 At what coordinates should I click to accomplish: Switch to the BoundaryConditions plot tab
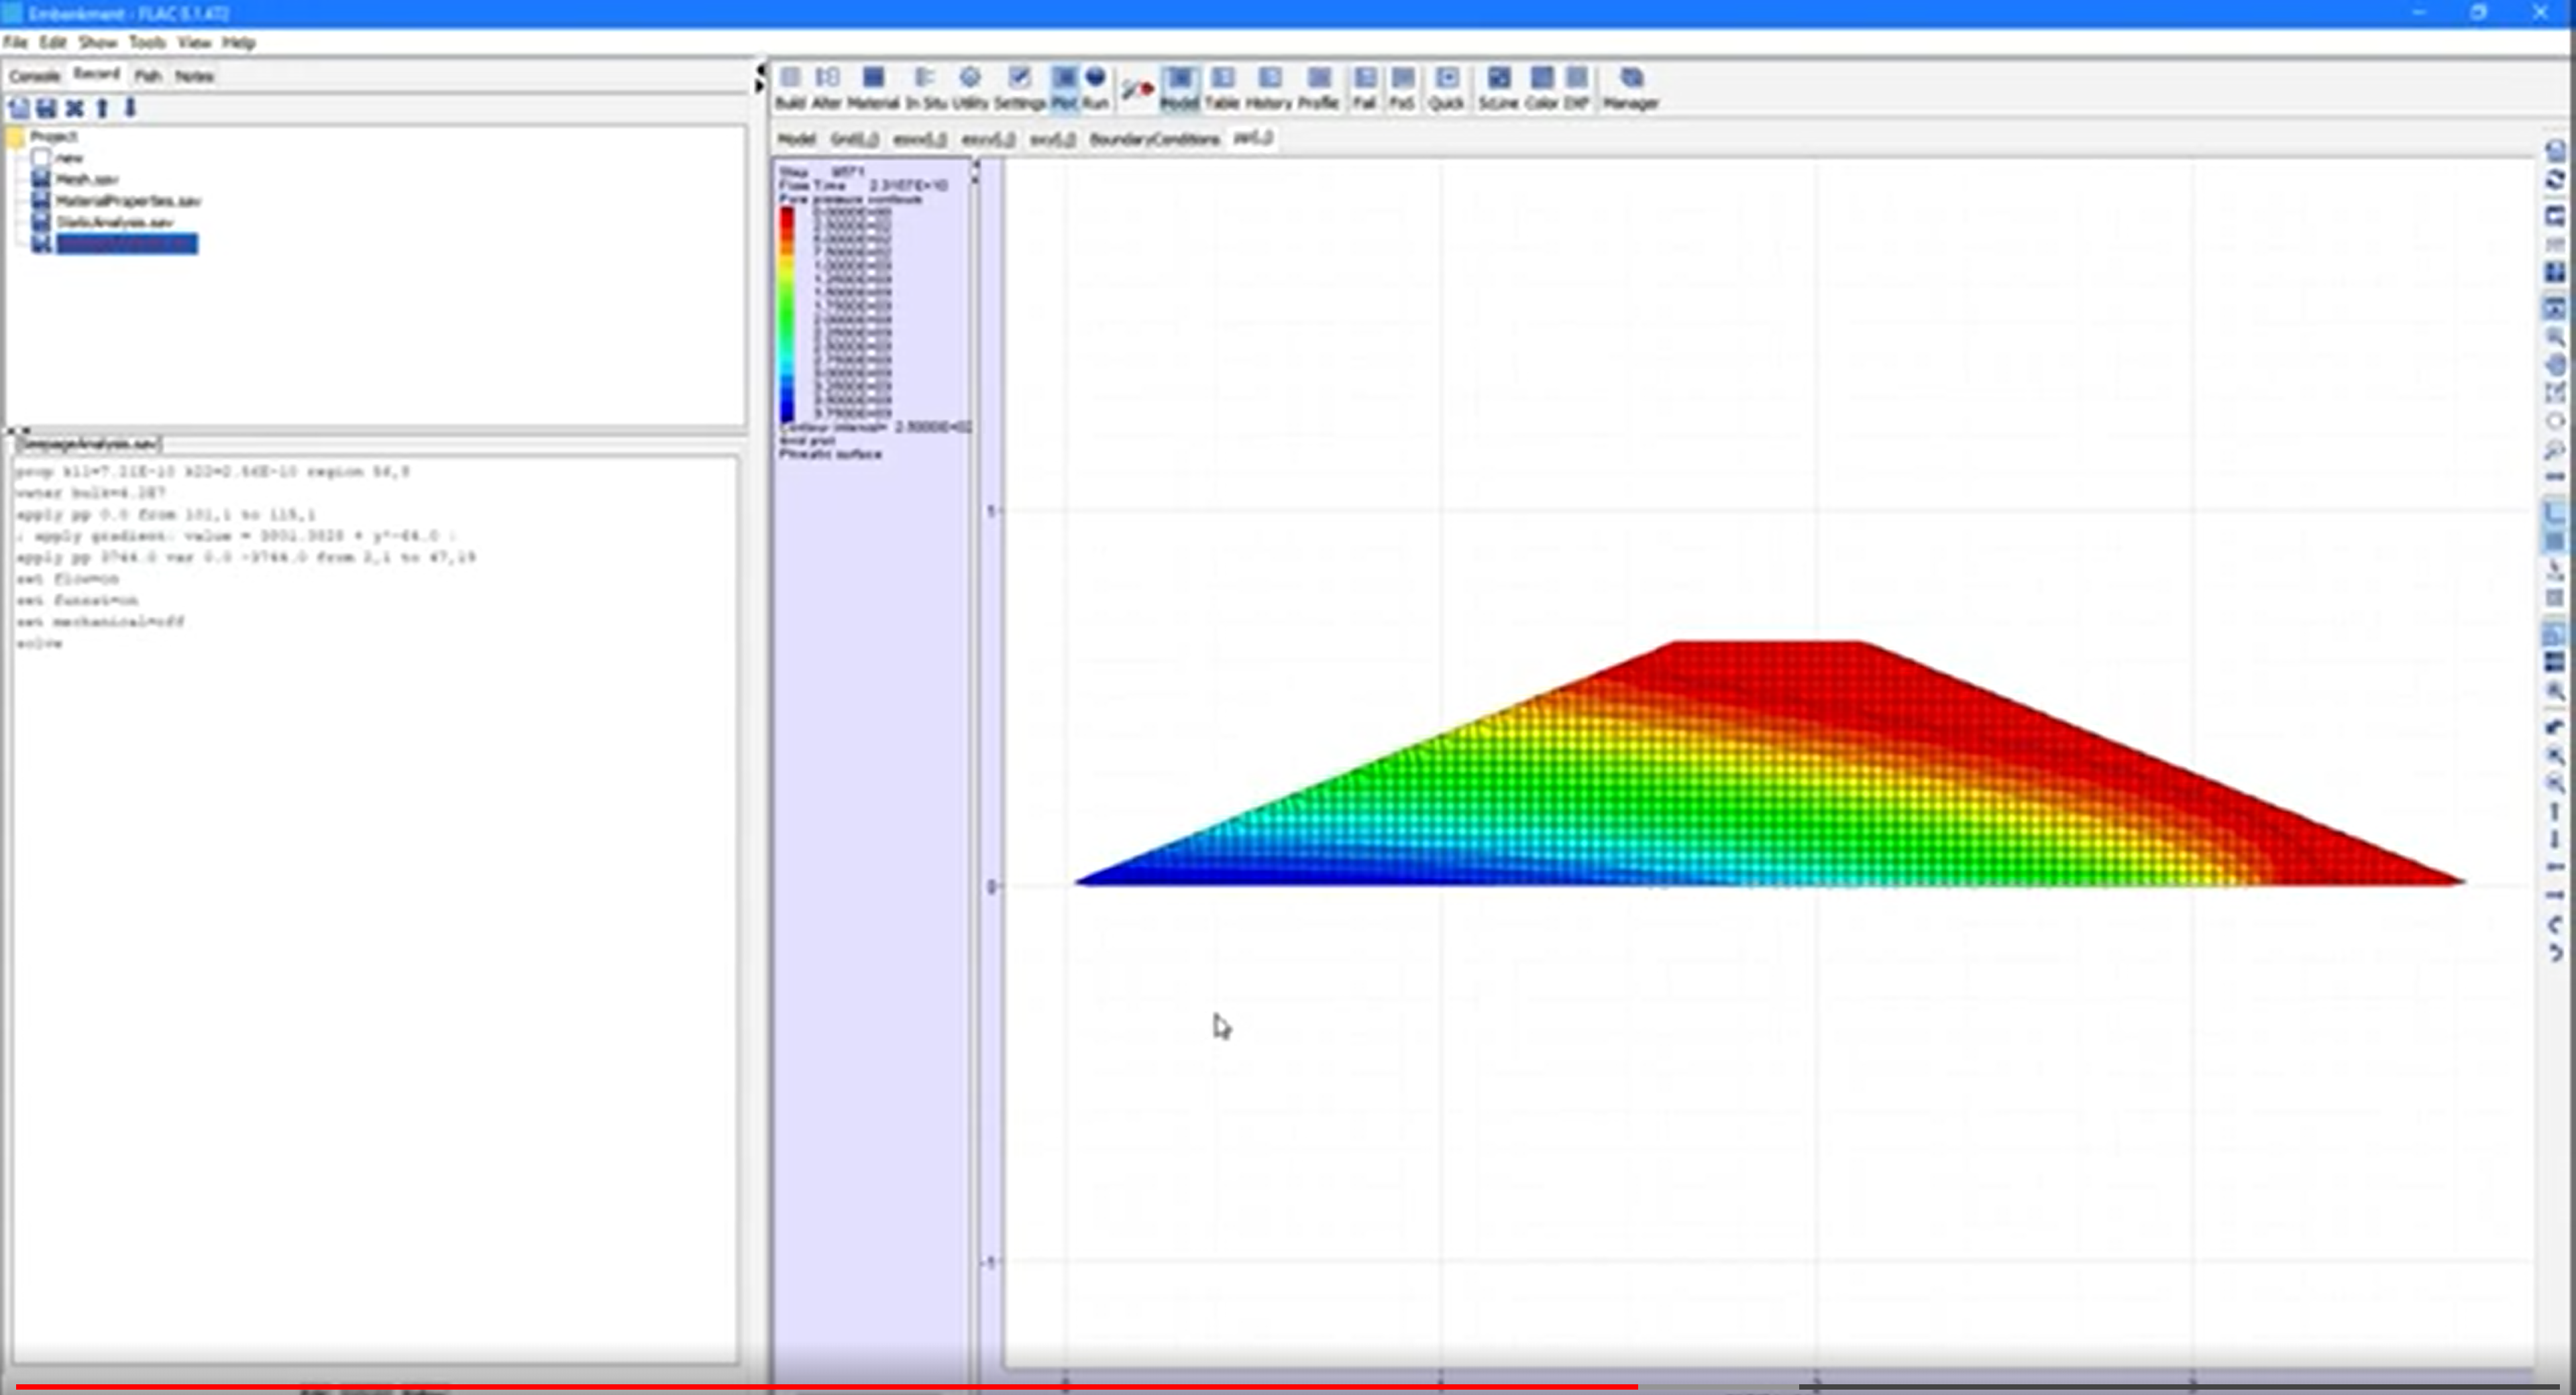pyautogui.click(x=1154, y=139)
